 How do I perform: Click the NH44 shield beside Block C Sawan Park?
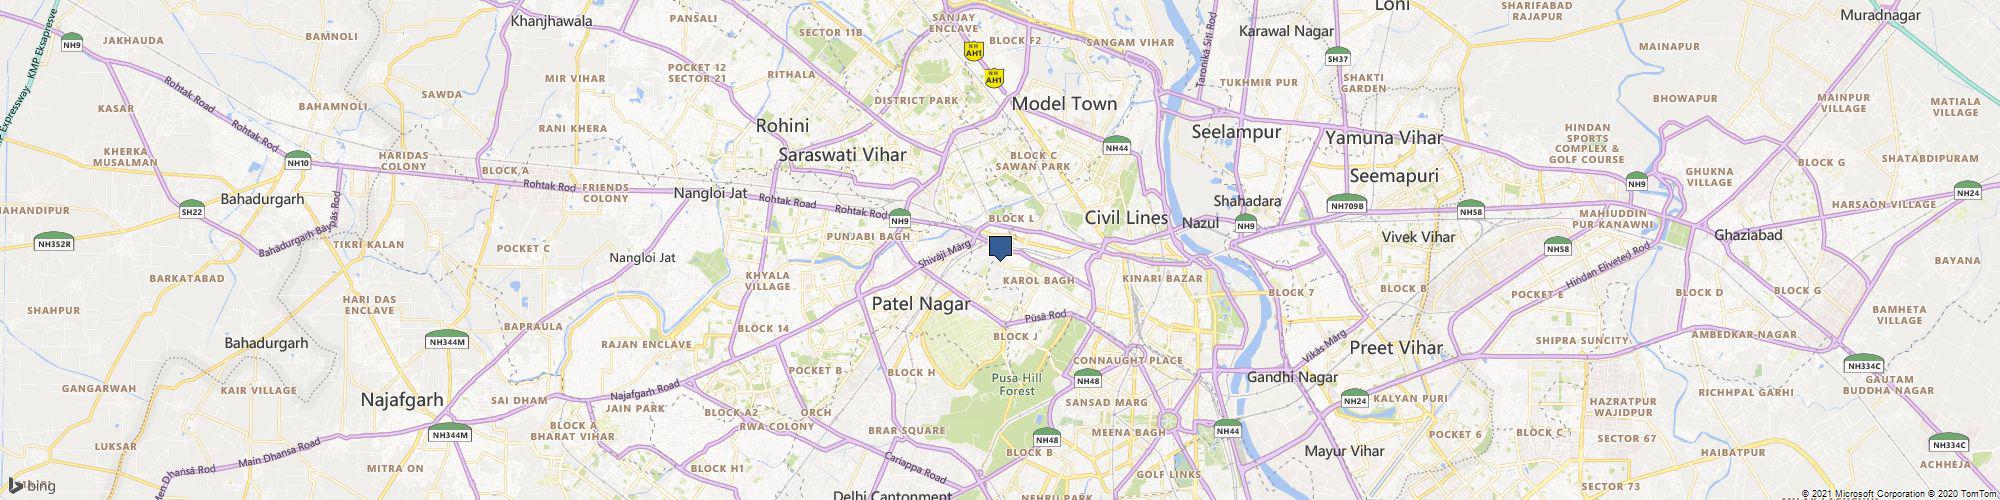(x=1117, y=146)
